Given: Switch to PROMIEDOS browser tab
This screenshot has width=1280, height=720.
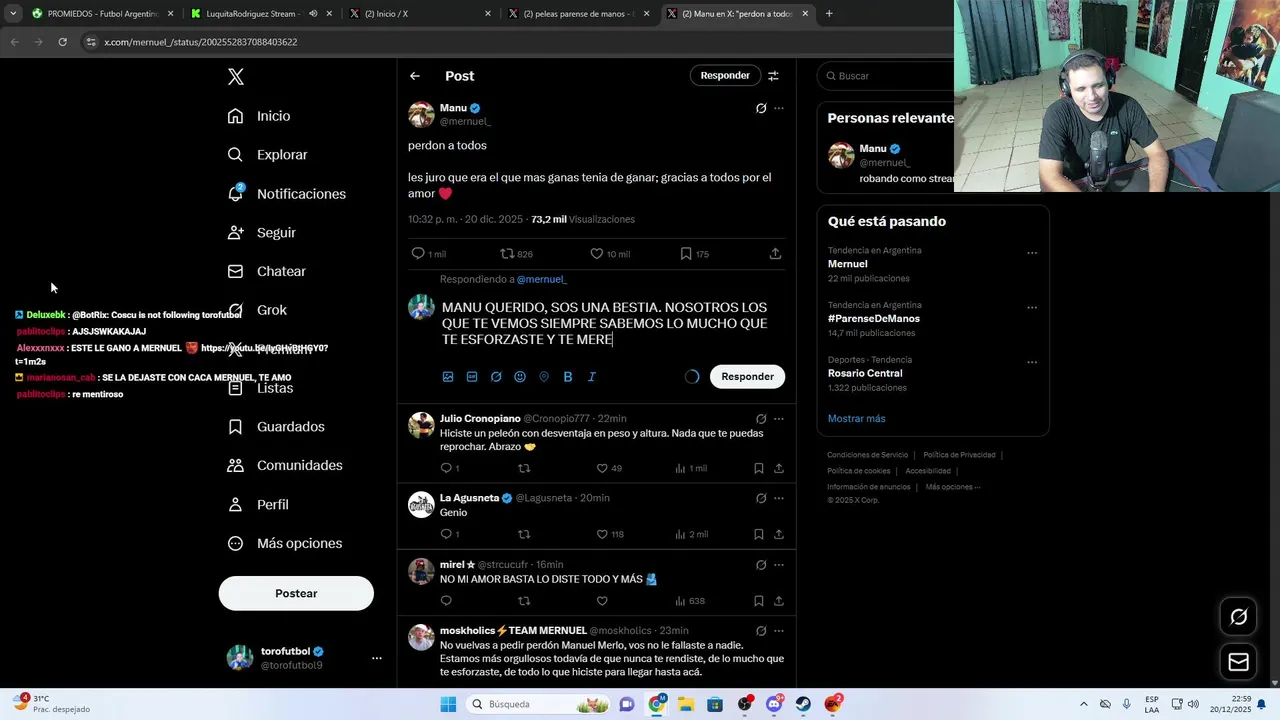Looking at the screenshot, I should pos(100,14).
